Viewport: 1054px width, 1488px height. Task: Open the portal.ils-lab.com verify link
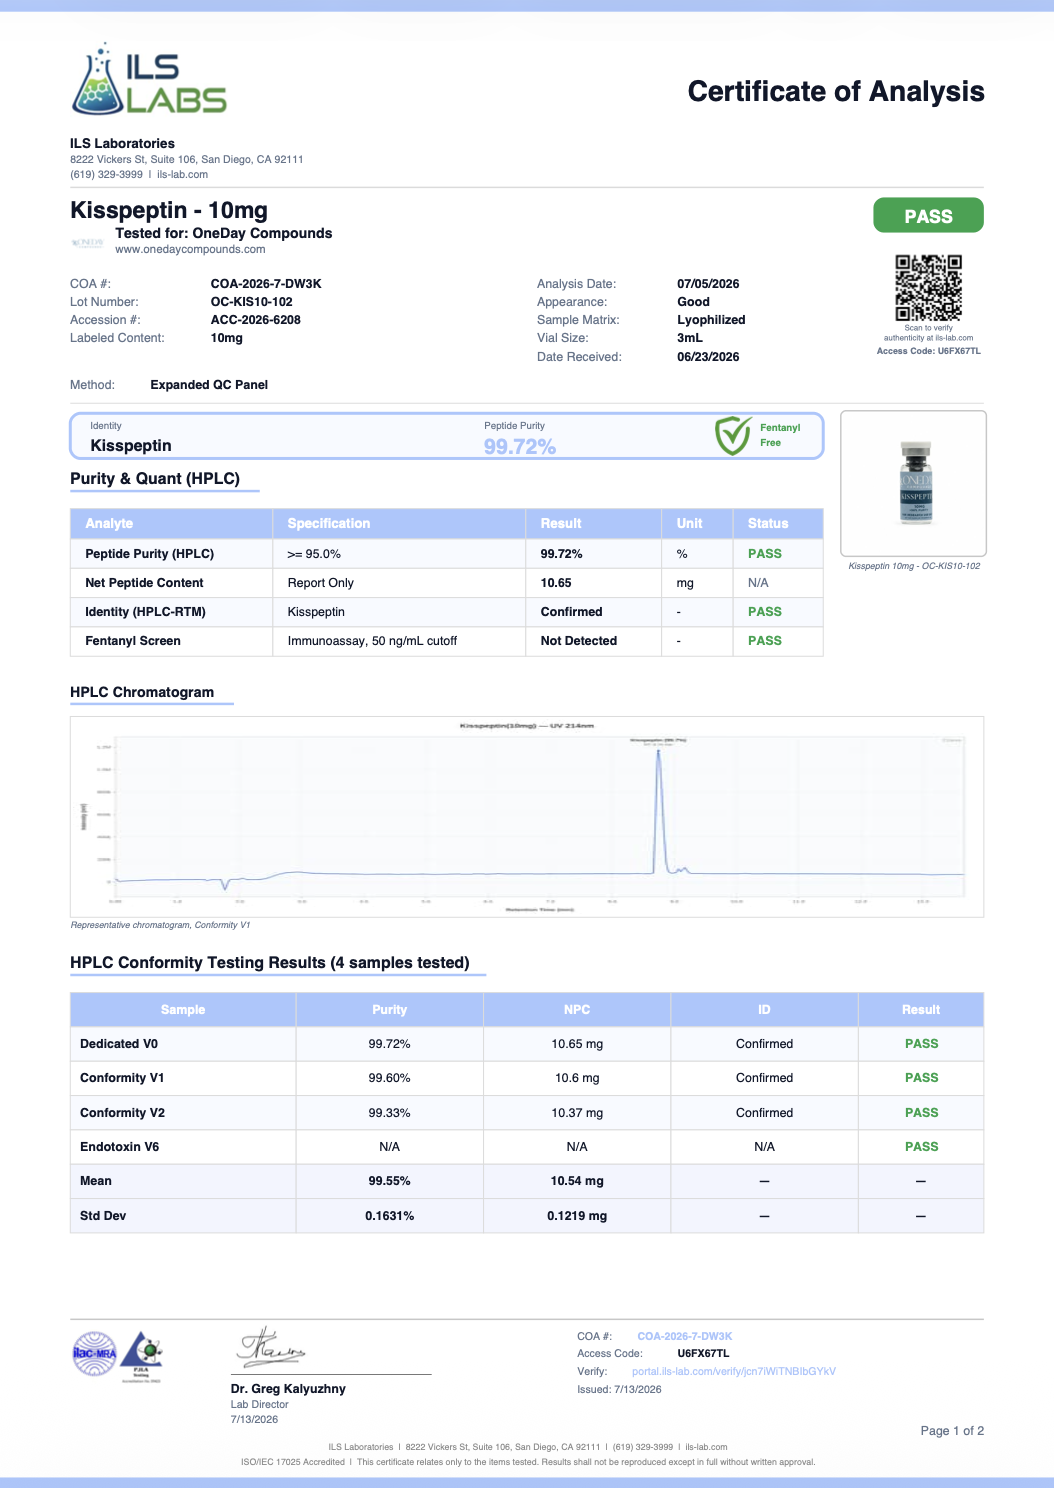click(x=734, y=1371)
